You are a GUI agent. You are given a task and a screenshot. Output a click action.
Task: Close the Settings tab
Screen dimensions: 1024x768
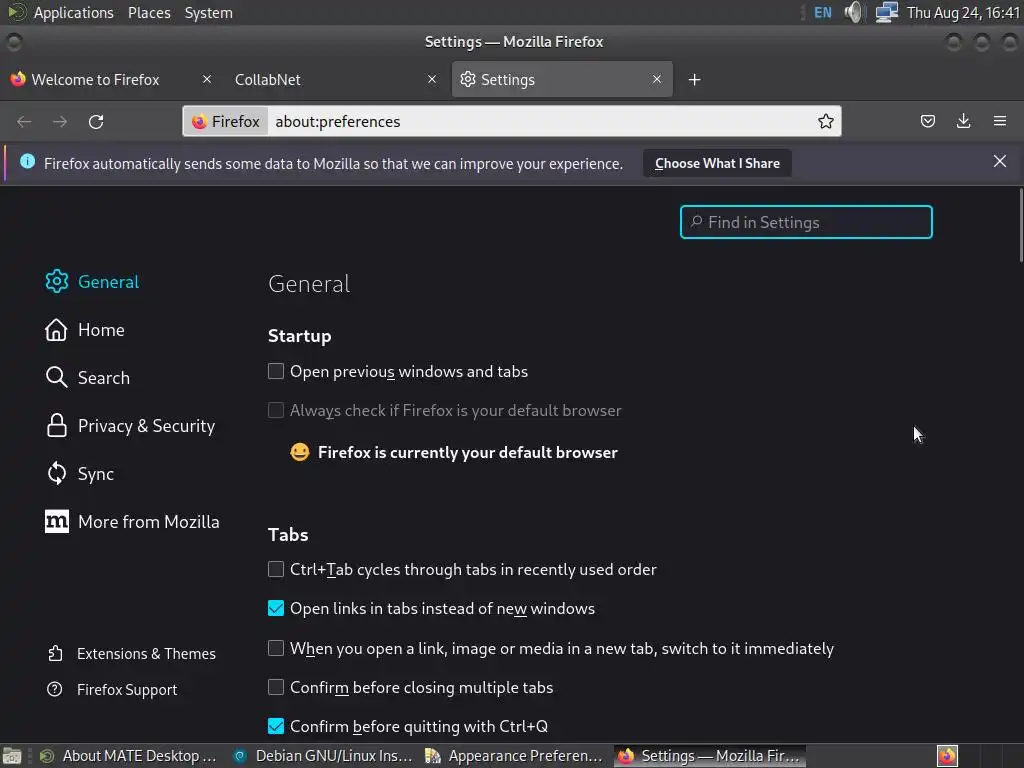click(x=657, y=79)
